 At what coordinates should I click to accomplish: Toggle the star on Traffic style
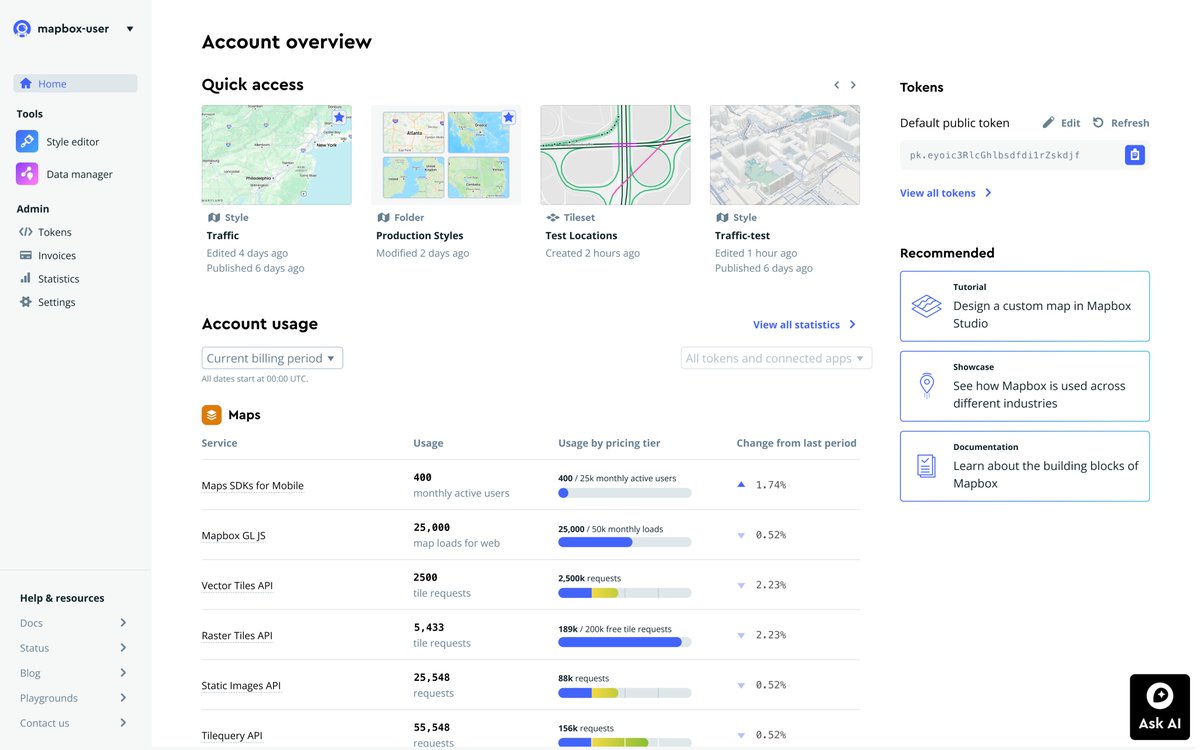(x=339, y=117)
